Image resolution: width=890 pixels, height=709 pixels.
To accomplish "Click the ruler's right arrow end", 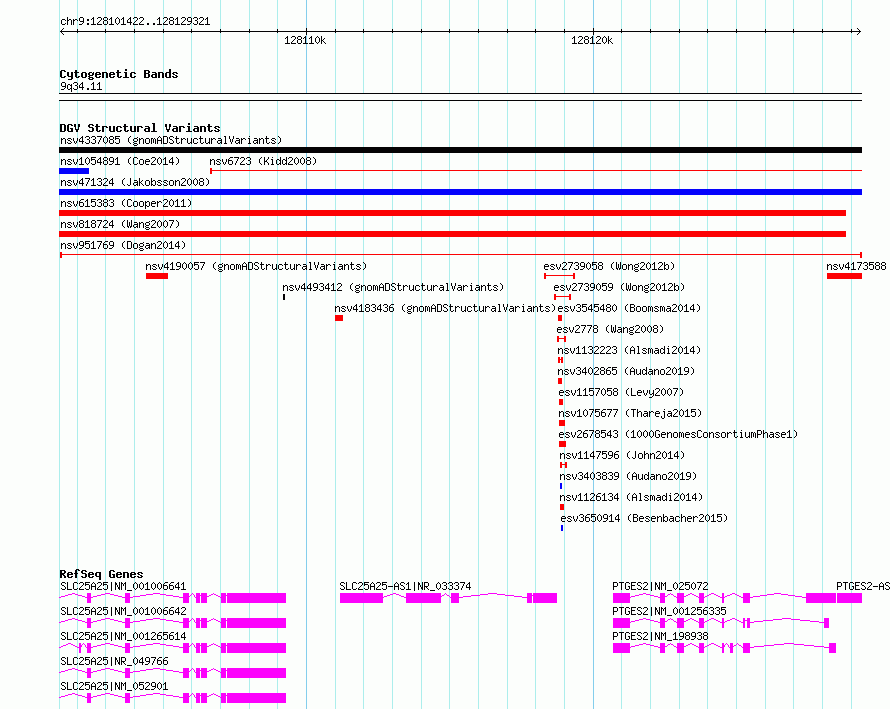I will [x=858, y=31].
